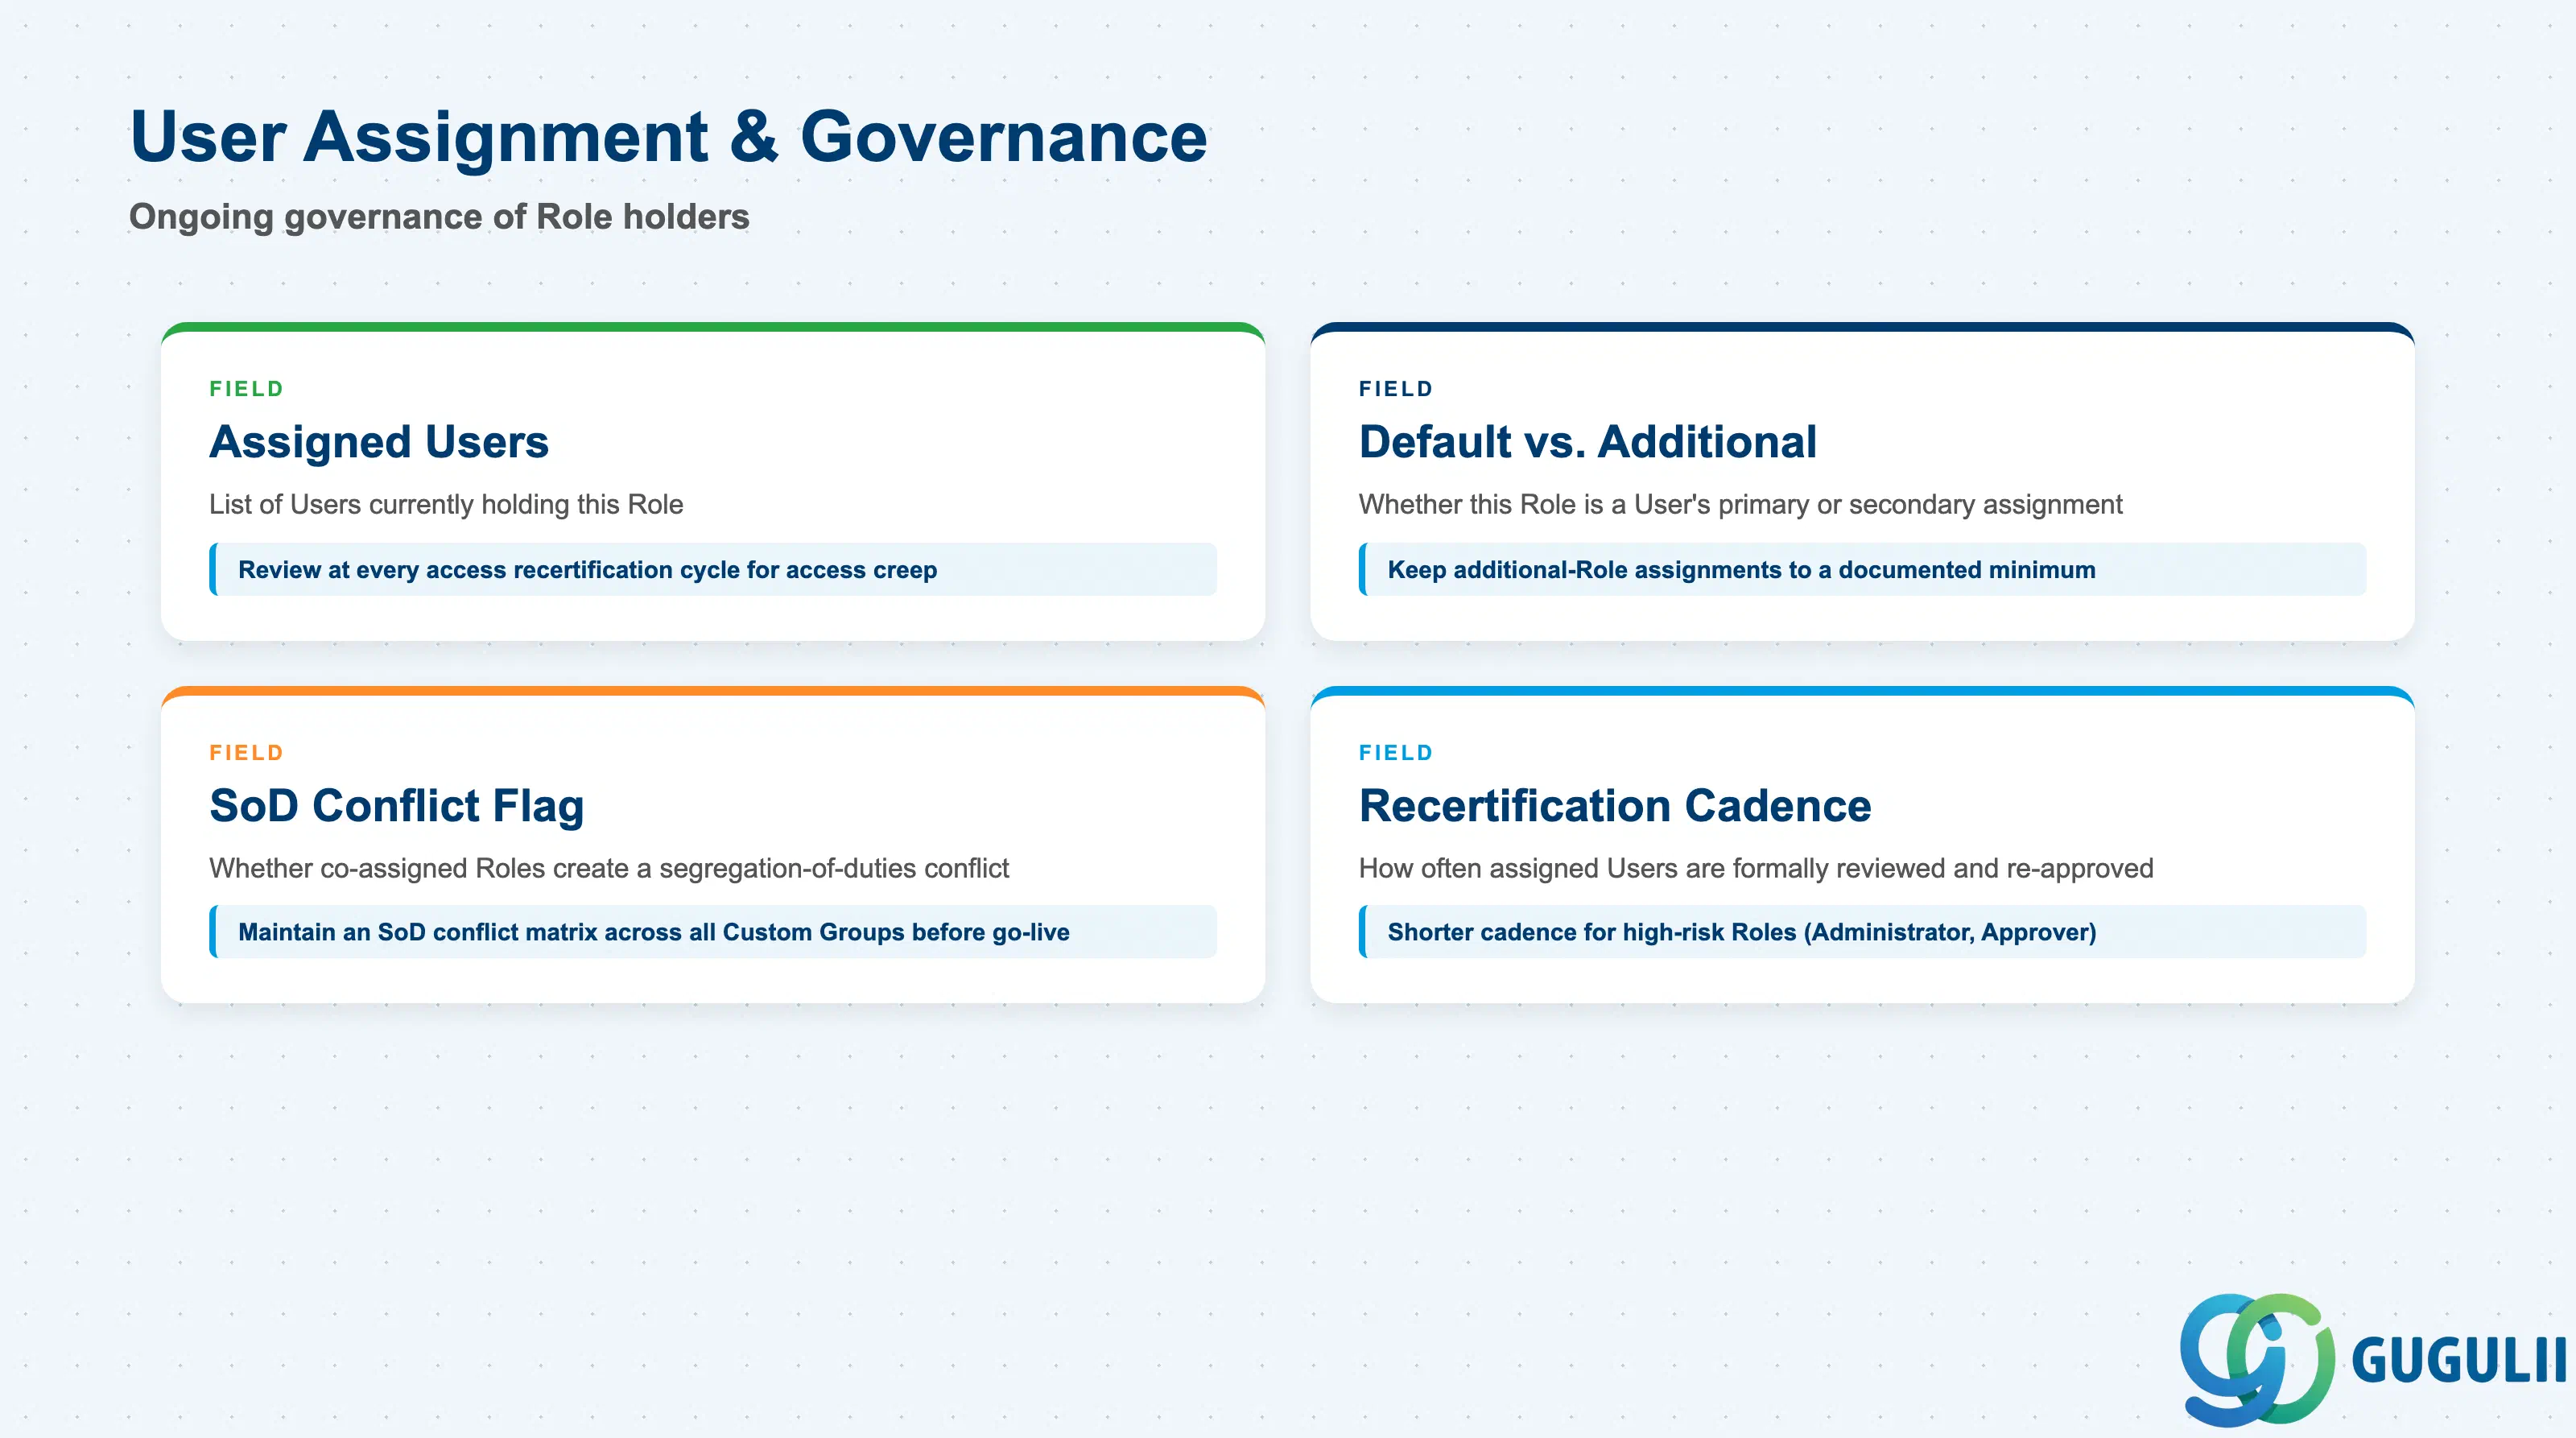Select the SoD Conflict Flag heading
The image size is (2576, 1438).
(x=396, y=806)
